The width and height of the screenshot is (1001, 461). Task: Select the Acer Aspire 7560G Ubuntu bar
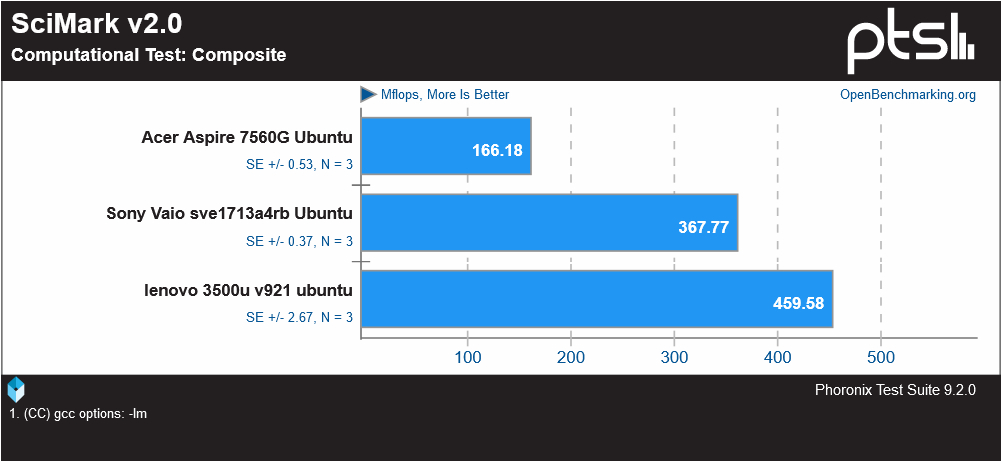pyautogui.click(x=446, y=146)
